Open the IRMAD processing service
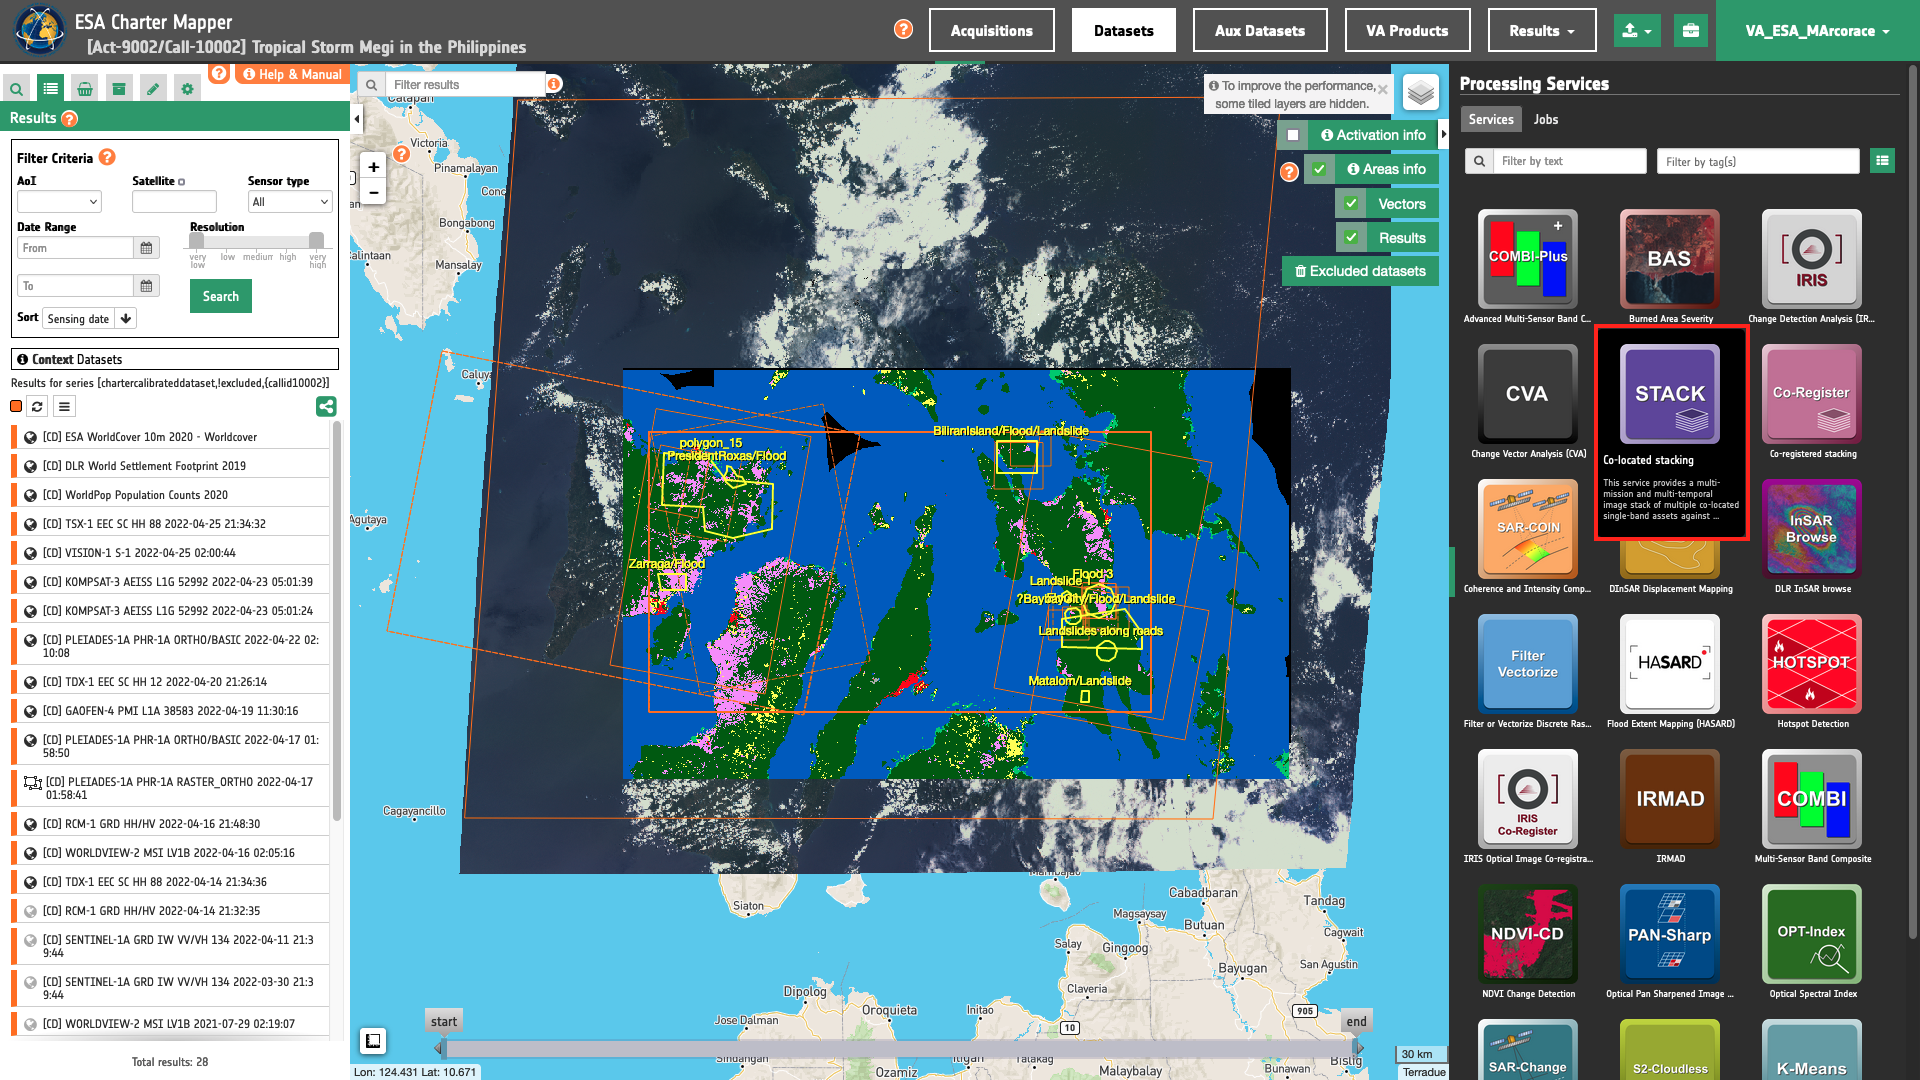 click(1670, 799)
